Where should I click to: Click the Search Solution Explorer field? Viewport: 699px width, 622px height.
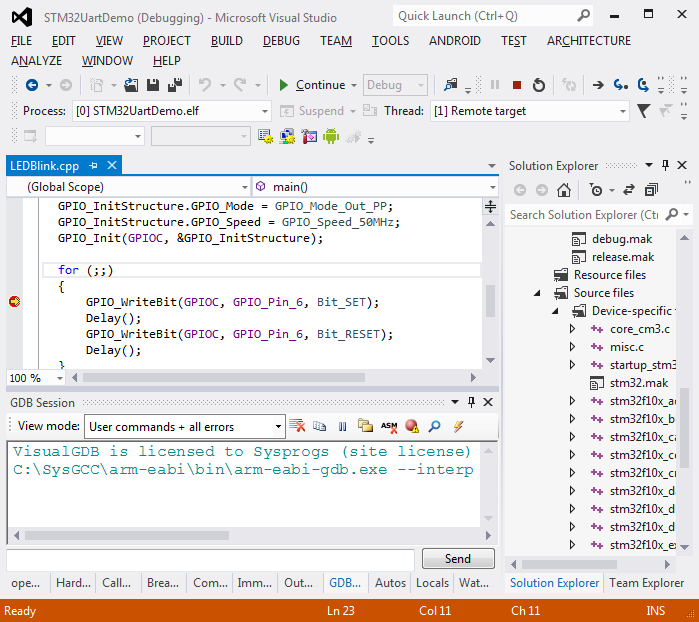pyautogui.click(x=586, y=215)
